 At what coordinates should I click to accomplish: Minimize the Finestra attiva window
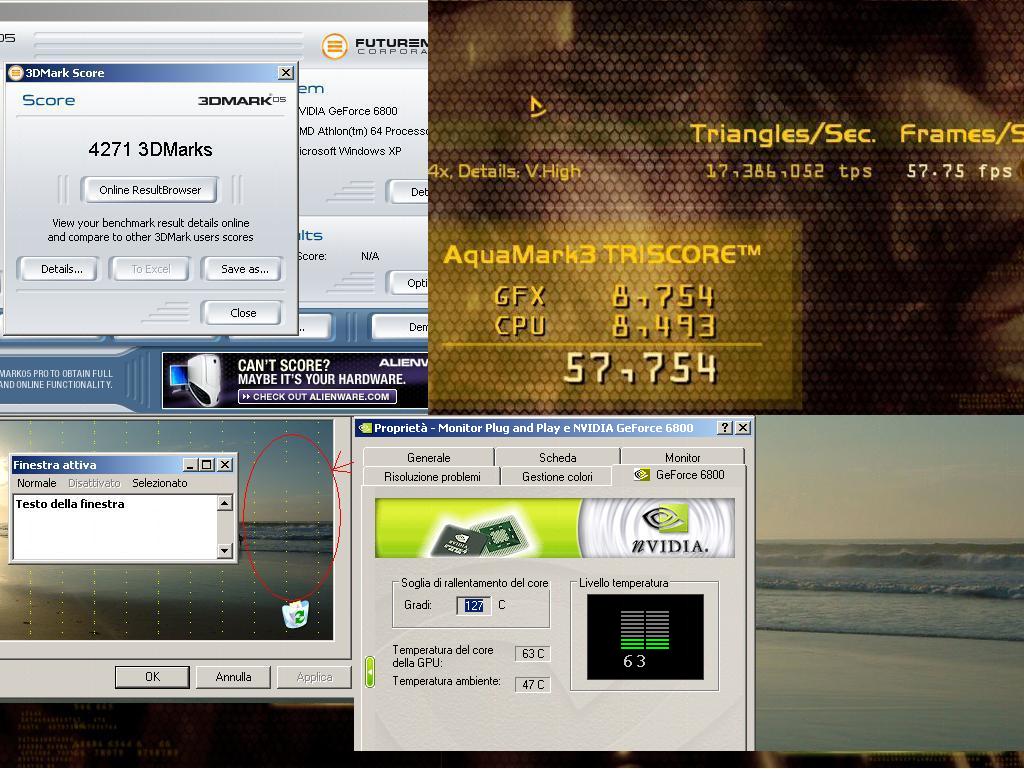tap(190, 465)
